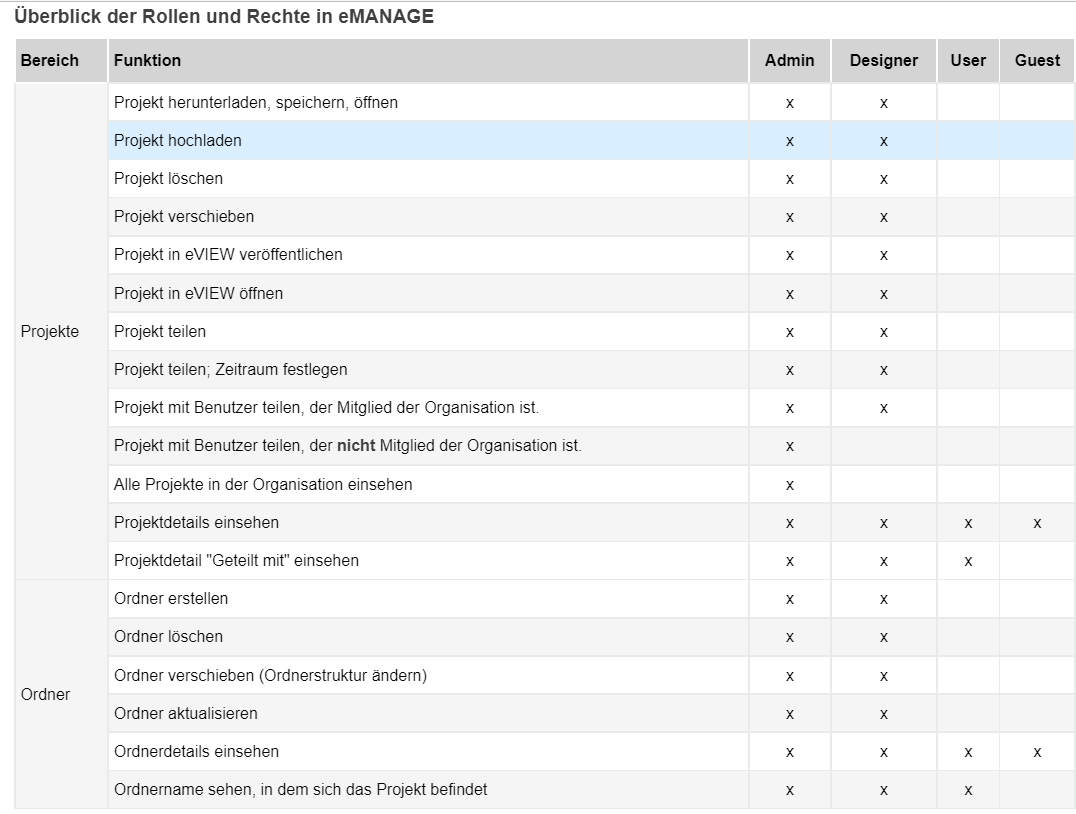The width and height of the screenshot is (1076, 814).
Task: Select 'Ordner verschieben (Ordnerstruktur ändern)' cell
Action: pyautogui.click(x=428, y=675)
